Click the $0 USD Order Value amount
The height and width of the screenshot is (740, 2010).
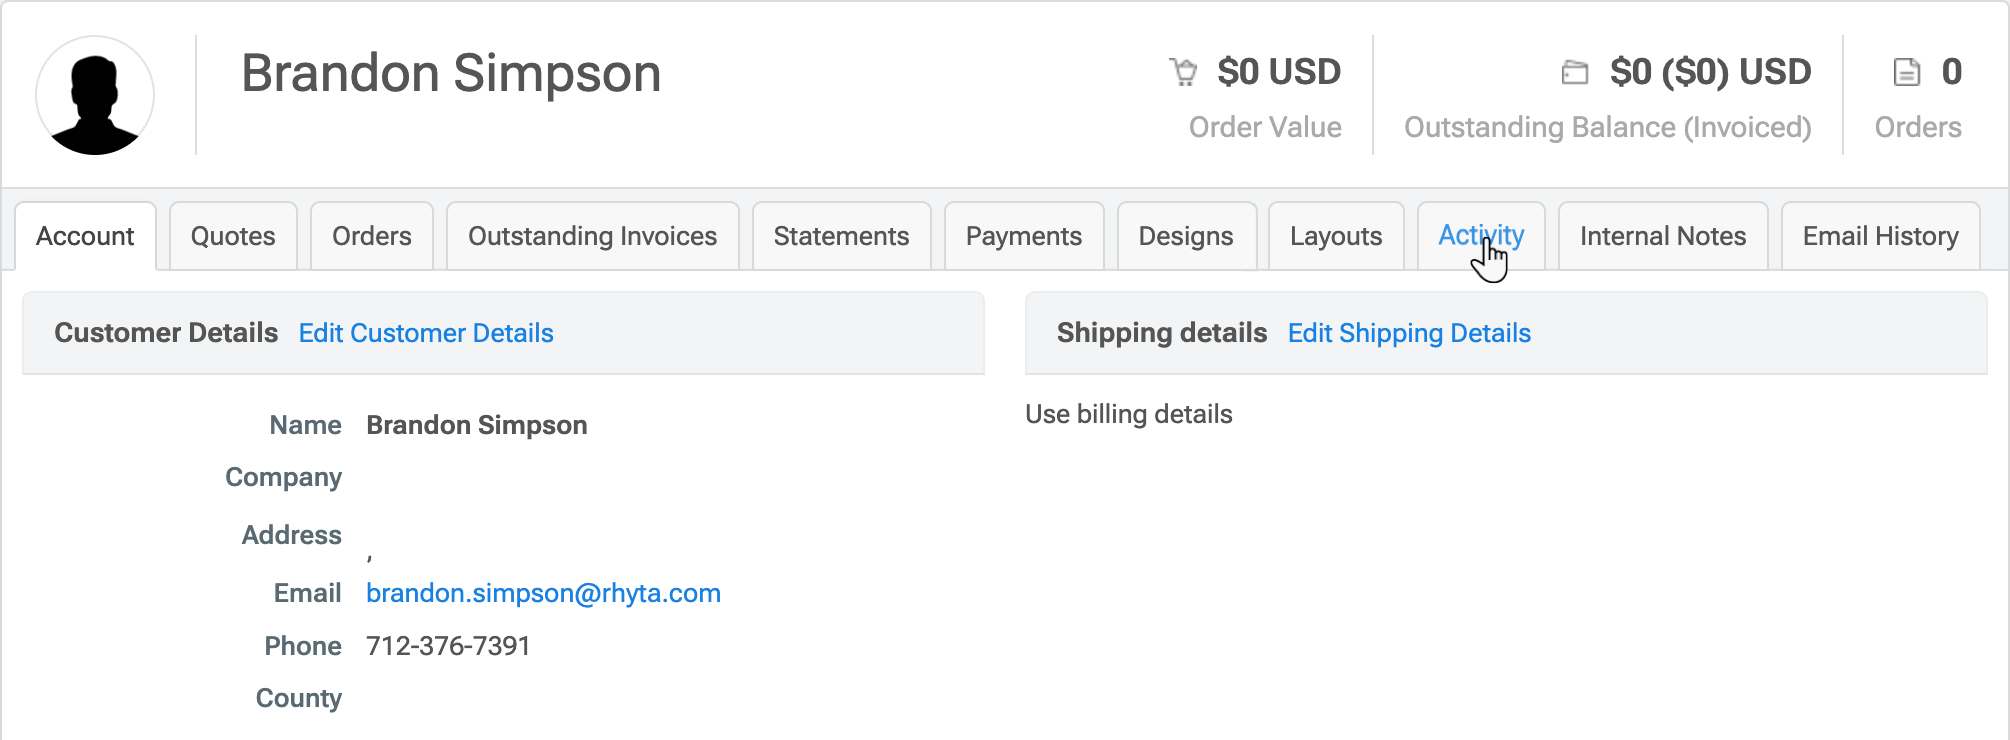(x=1279, y=72)
